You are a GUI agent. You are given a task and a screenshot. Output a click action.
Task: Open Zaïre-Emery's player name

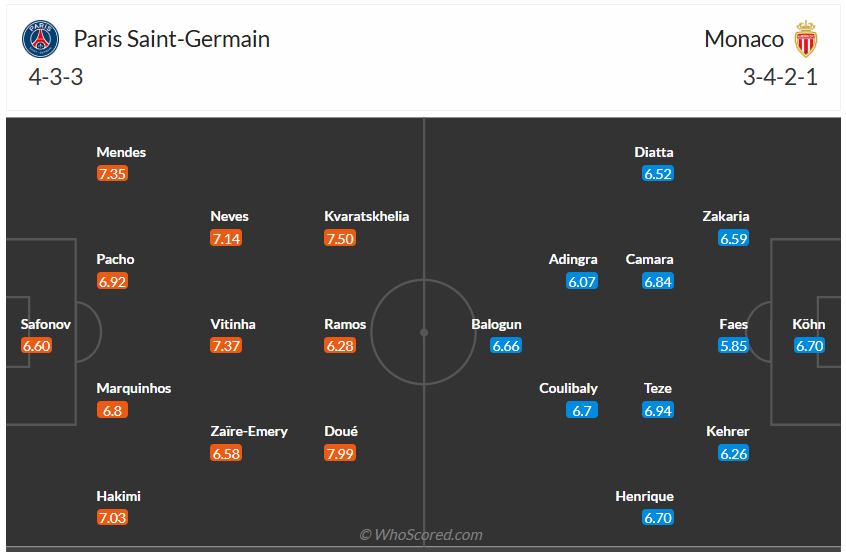(x=249, y=431)
